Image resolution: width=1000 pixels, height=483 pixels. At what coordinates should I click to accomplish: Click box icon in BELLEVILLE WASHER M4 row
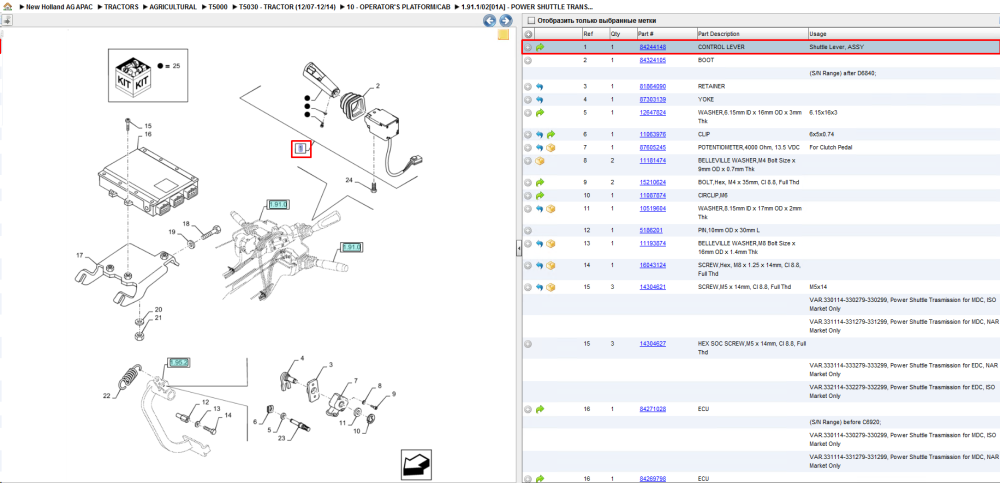(x=540, y=160)
